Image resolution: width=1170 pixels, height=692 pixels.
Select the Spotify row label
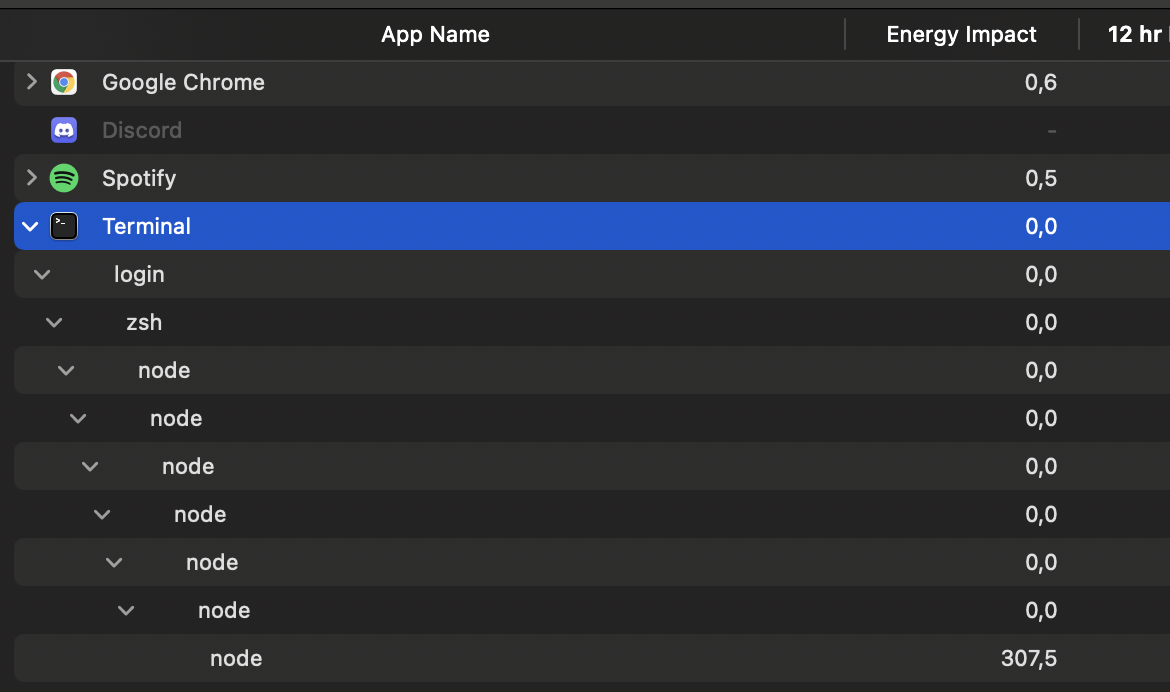tap(139, 178)
